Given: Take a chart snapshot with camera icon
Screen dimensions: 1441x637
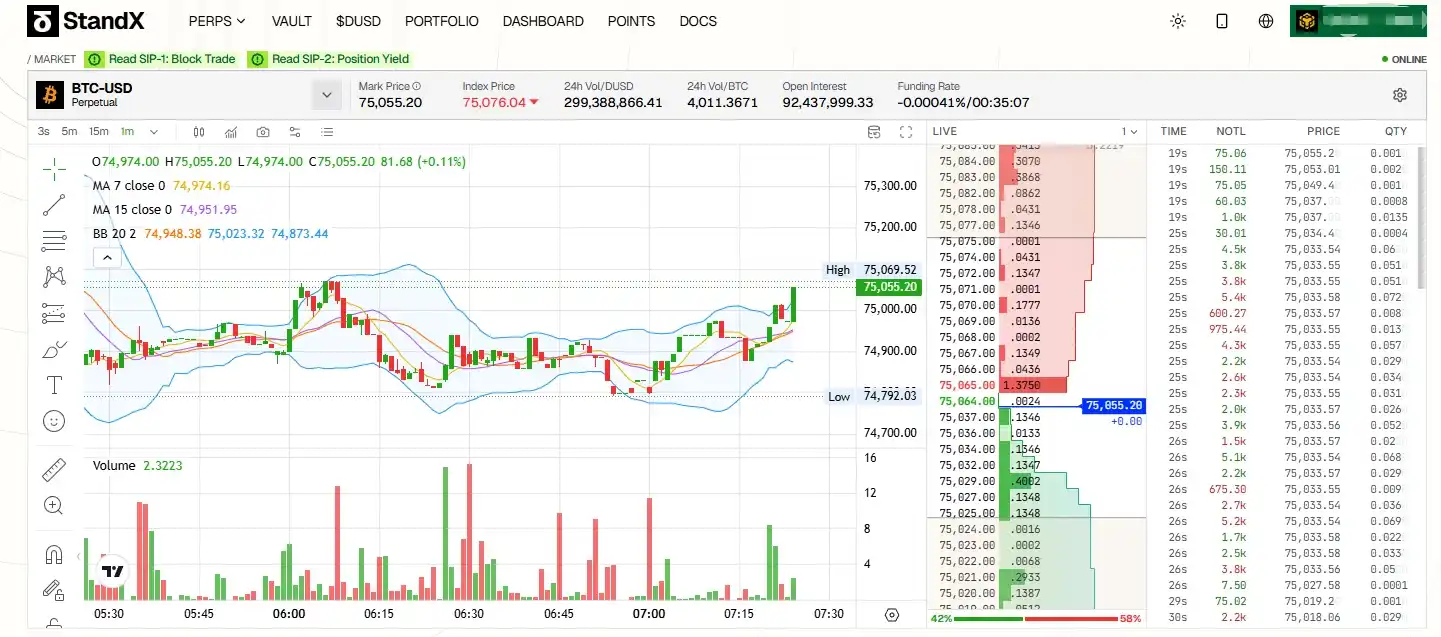Looking at the screenshot, I should tap(262, 132).
